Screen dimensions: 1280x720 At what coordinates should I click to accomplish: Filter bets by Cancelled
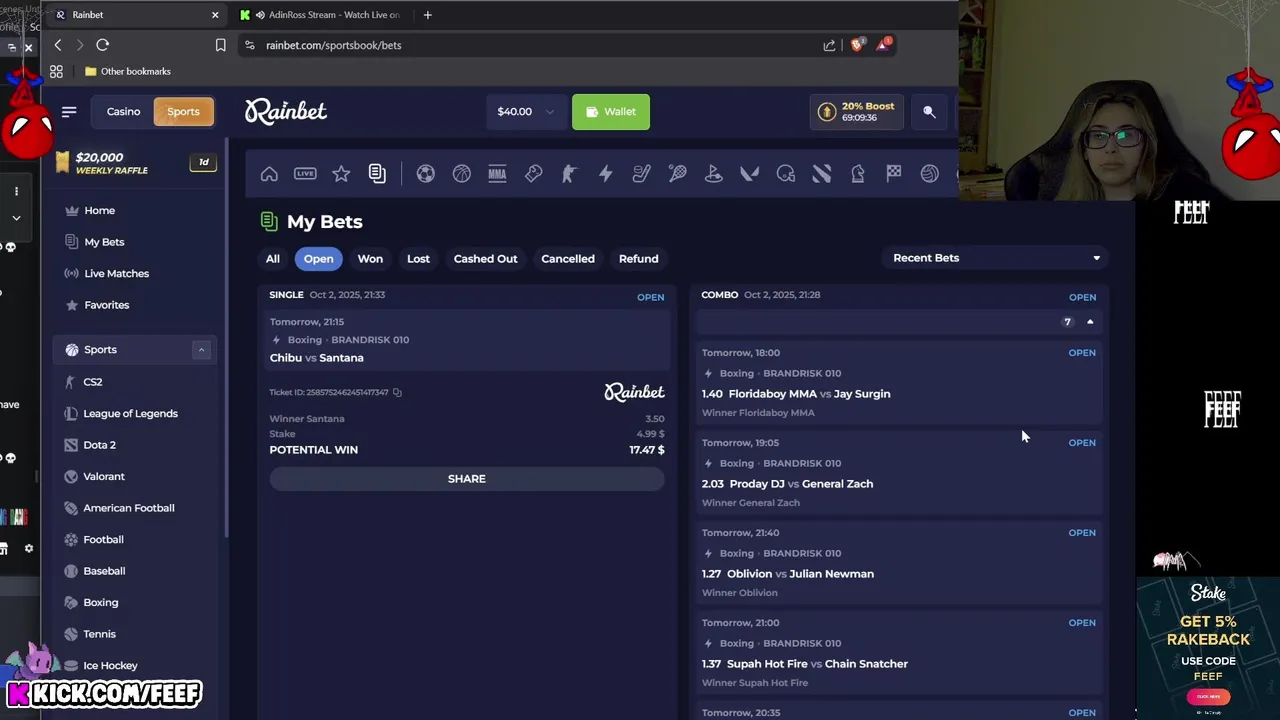[x=568, y=259]
